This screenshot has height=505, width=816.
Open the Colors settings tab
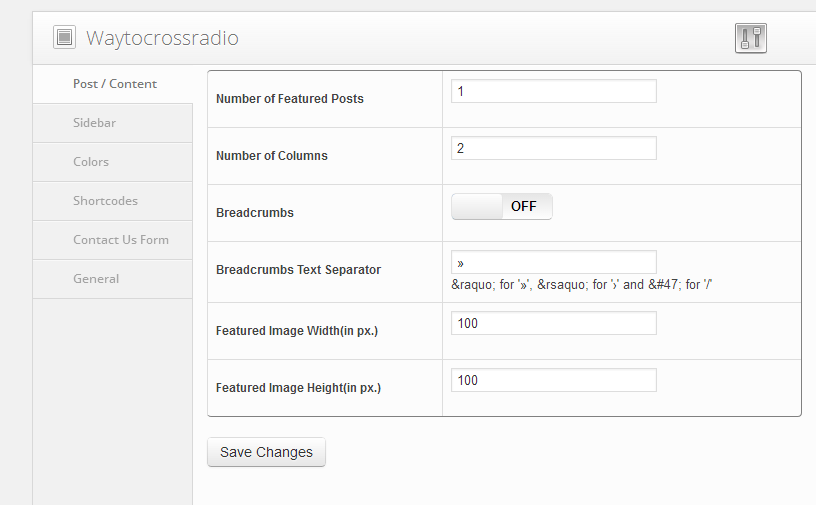coord(91,162)
